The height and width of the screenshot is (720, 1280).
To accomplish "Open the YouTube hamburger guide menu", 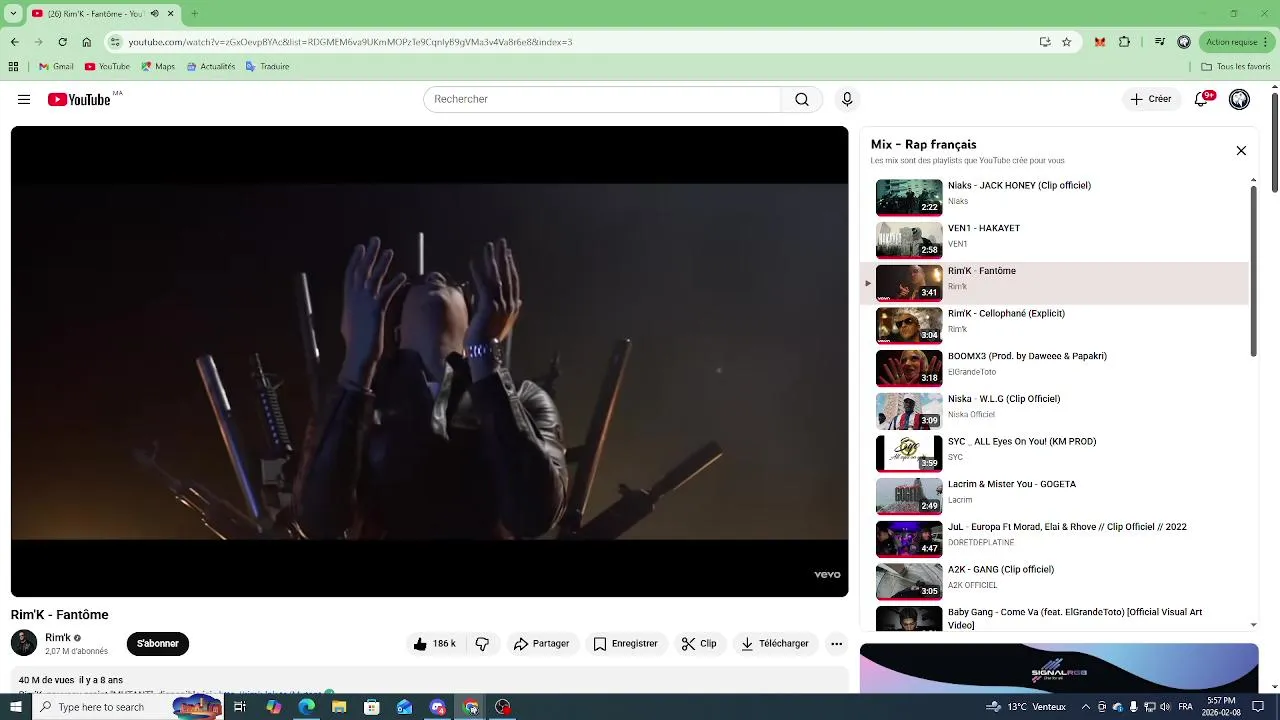I will coord(24,99).
